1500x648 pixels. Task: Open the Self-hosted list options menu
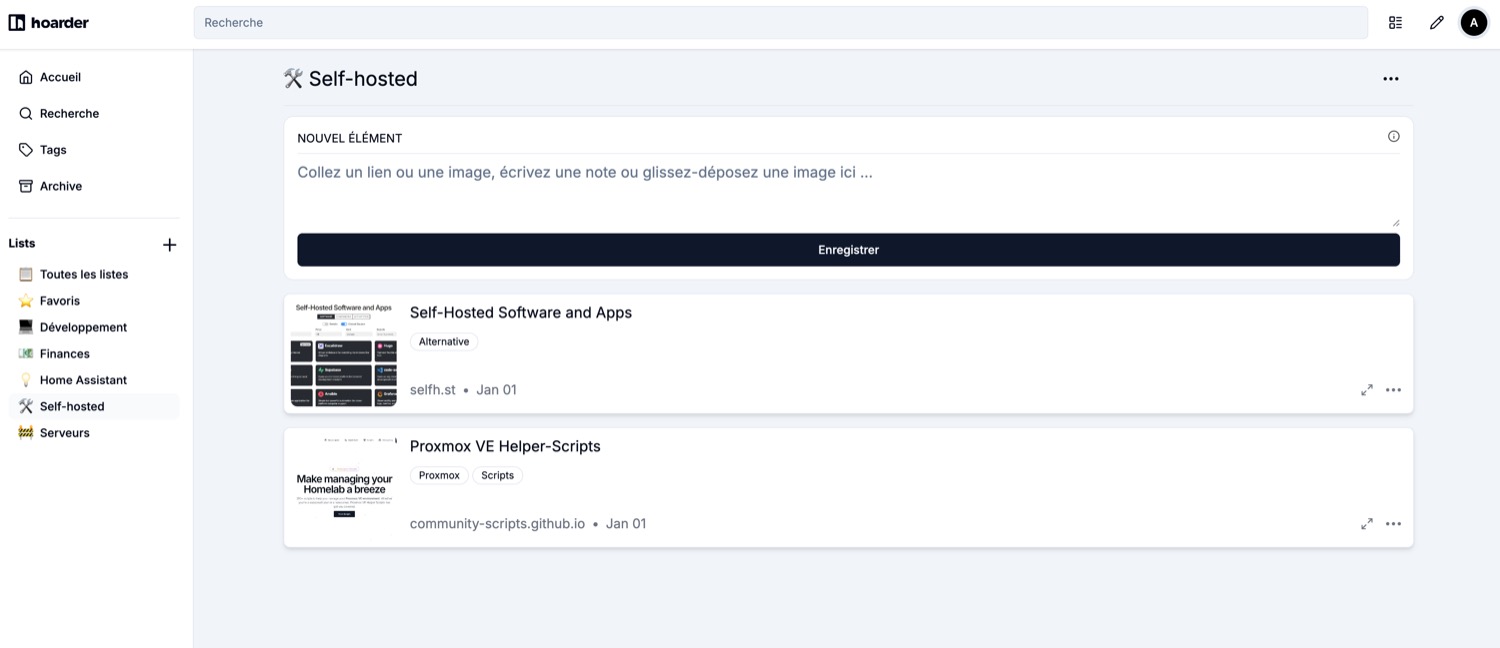point(1390,79)
